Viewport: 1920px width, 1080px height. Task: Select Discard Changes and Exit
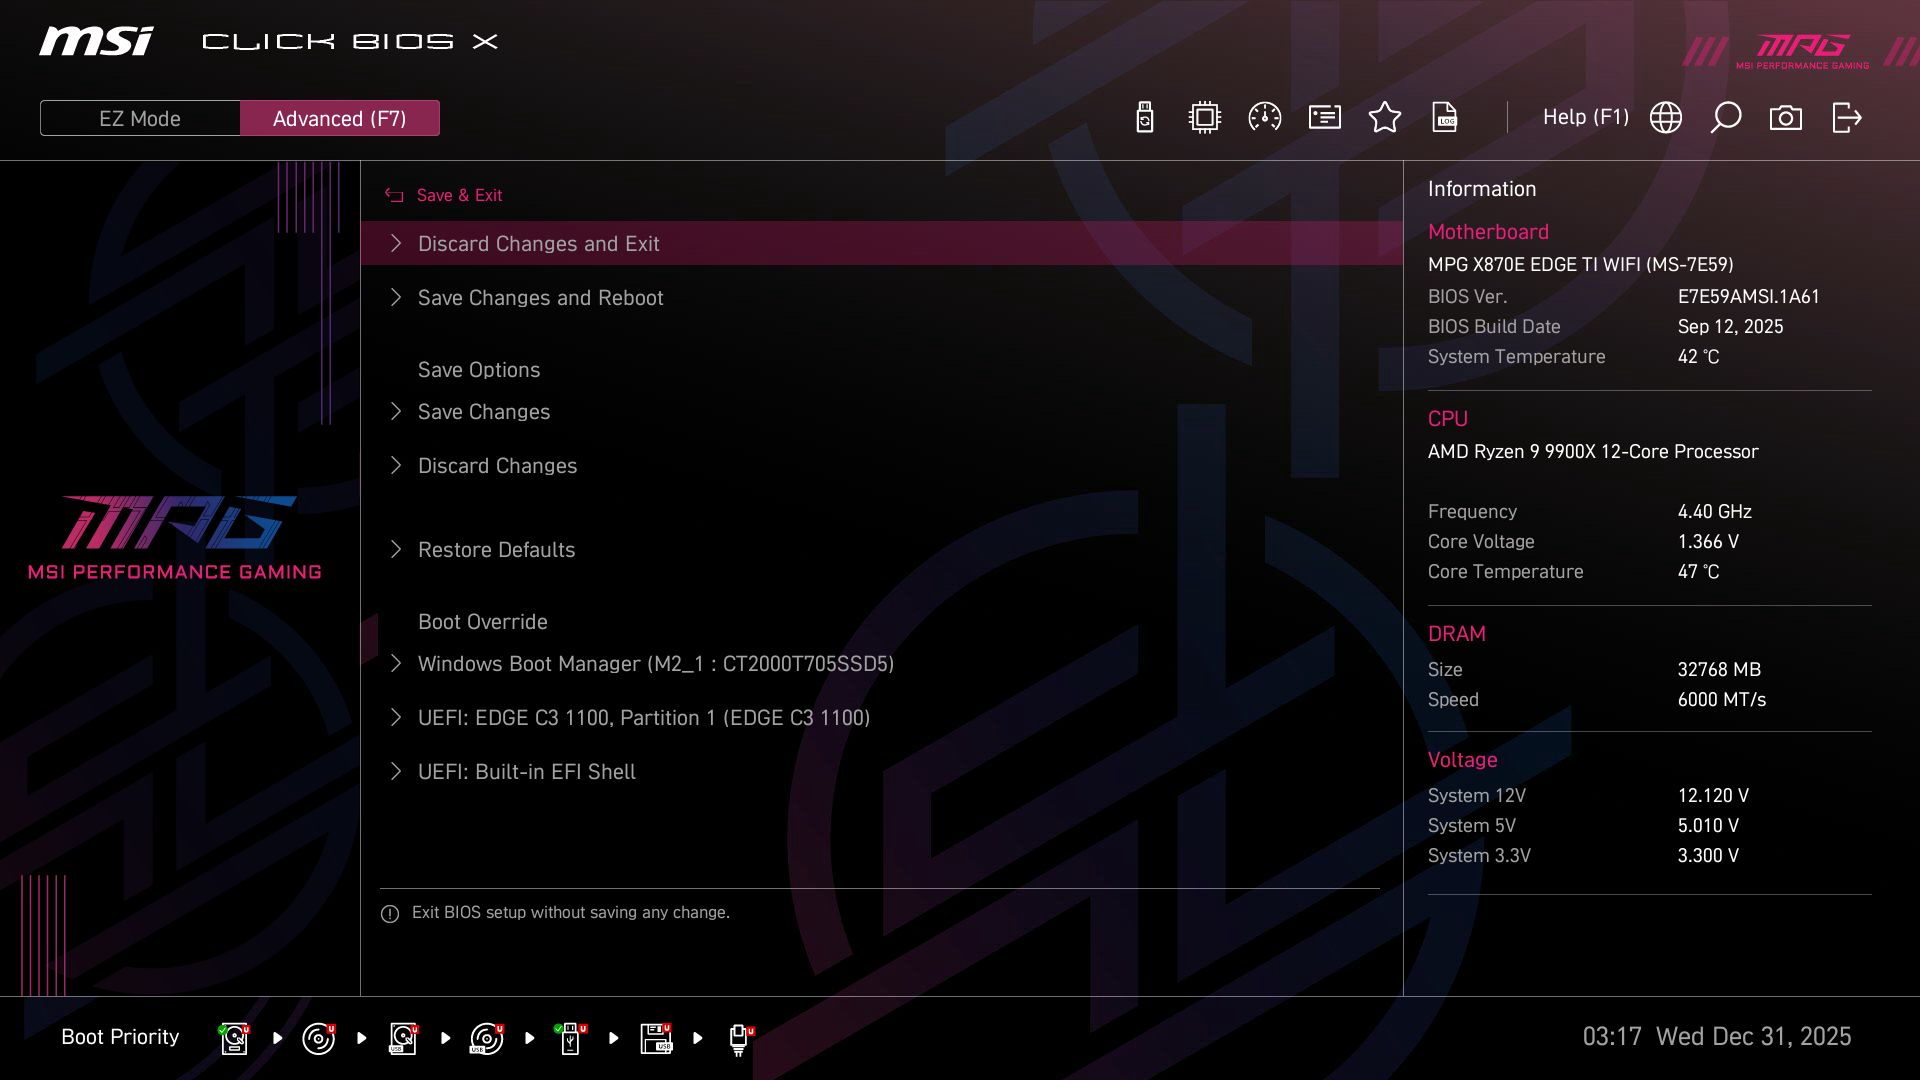[538, 243]
